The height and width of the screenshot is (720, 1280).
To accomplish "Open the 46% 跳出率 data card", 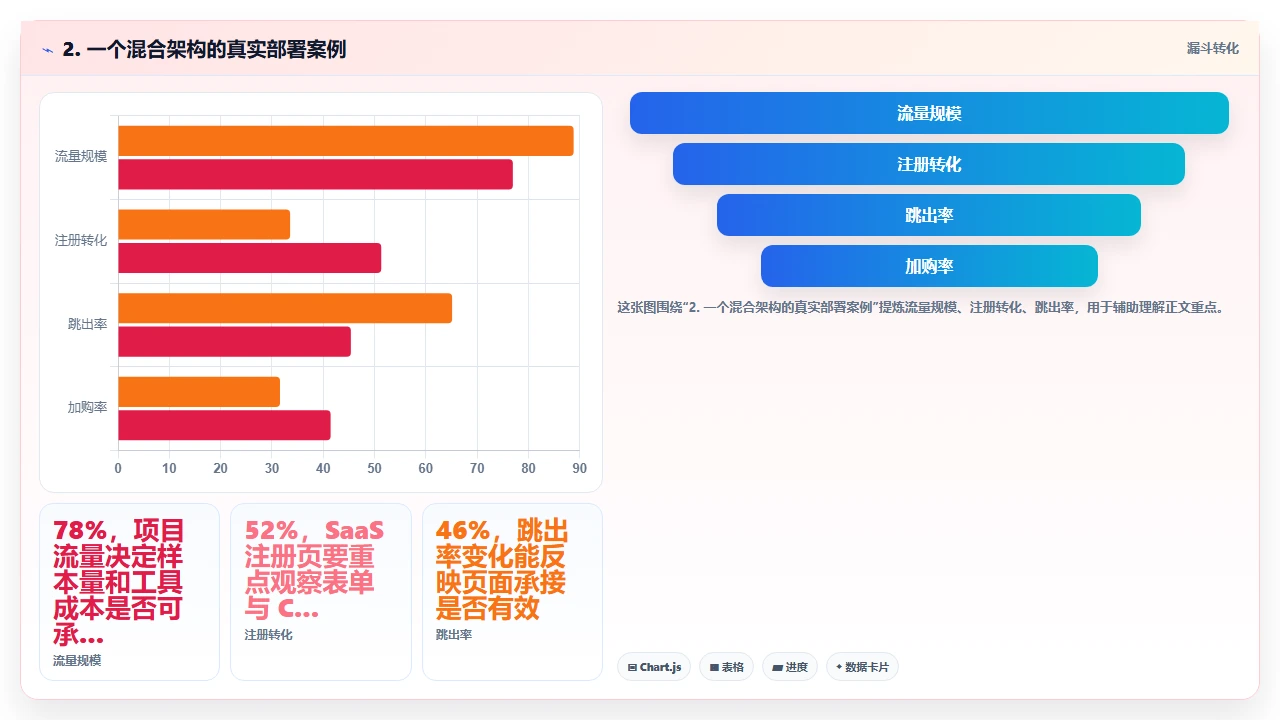I will click(512, 592).
